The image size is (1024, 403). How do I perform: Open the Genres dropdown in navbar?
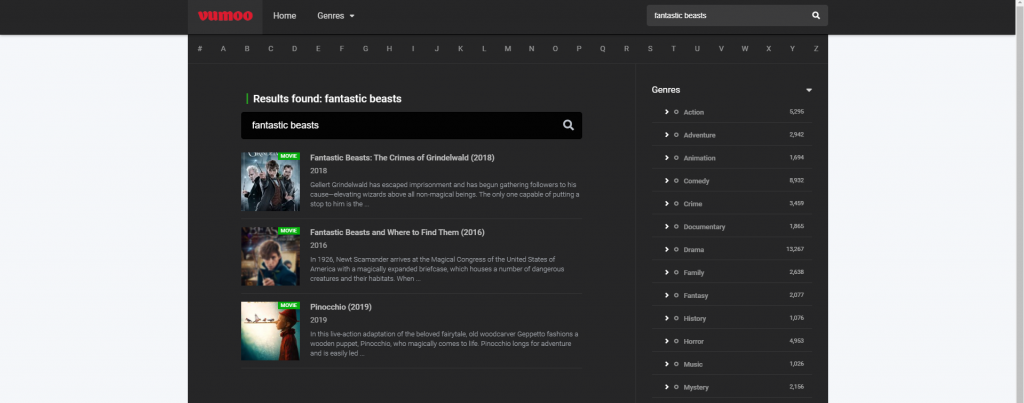[336, 16]
